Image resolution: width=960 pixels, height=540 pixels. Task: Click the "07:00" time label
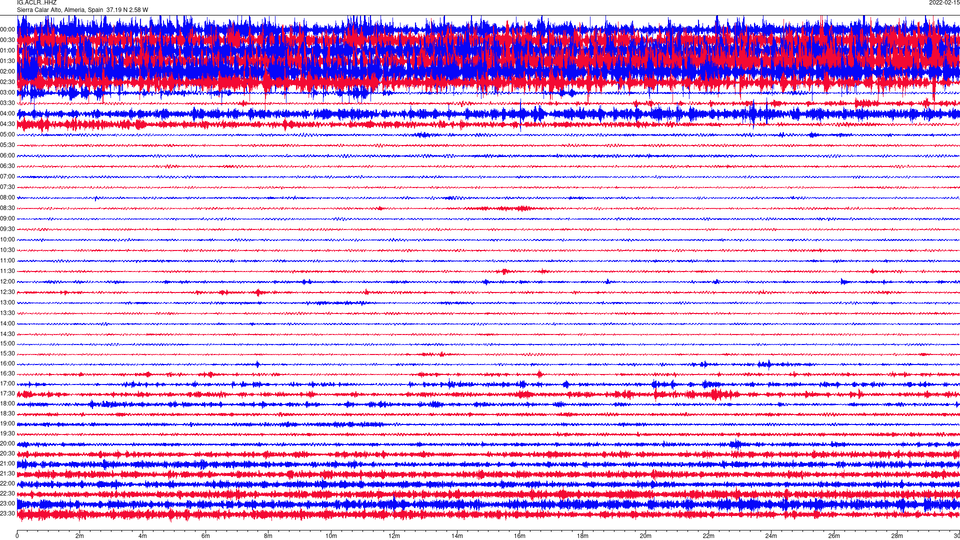[x=7, y=176]
